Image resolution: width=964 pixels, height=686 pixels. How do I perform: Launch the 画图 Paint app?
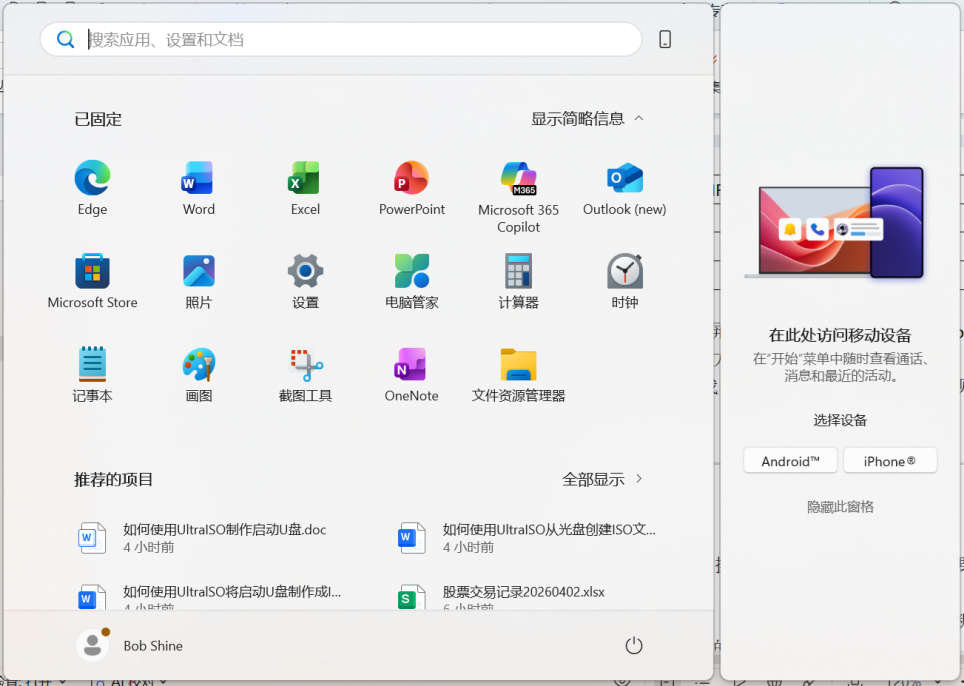(x=199, y=374)
